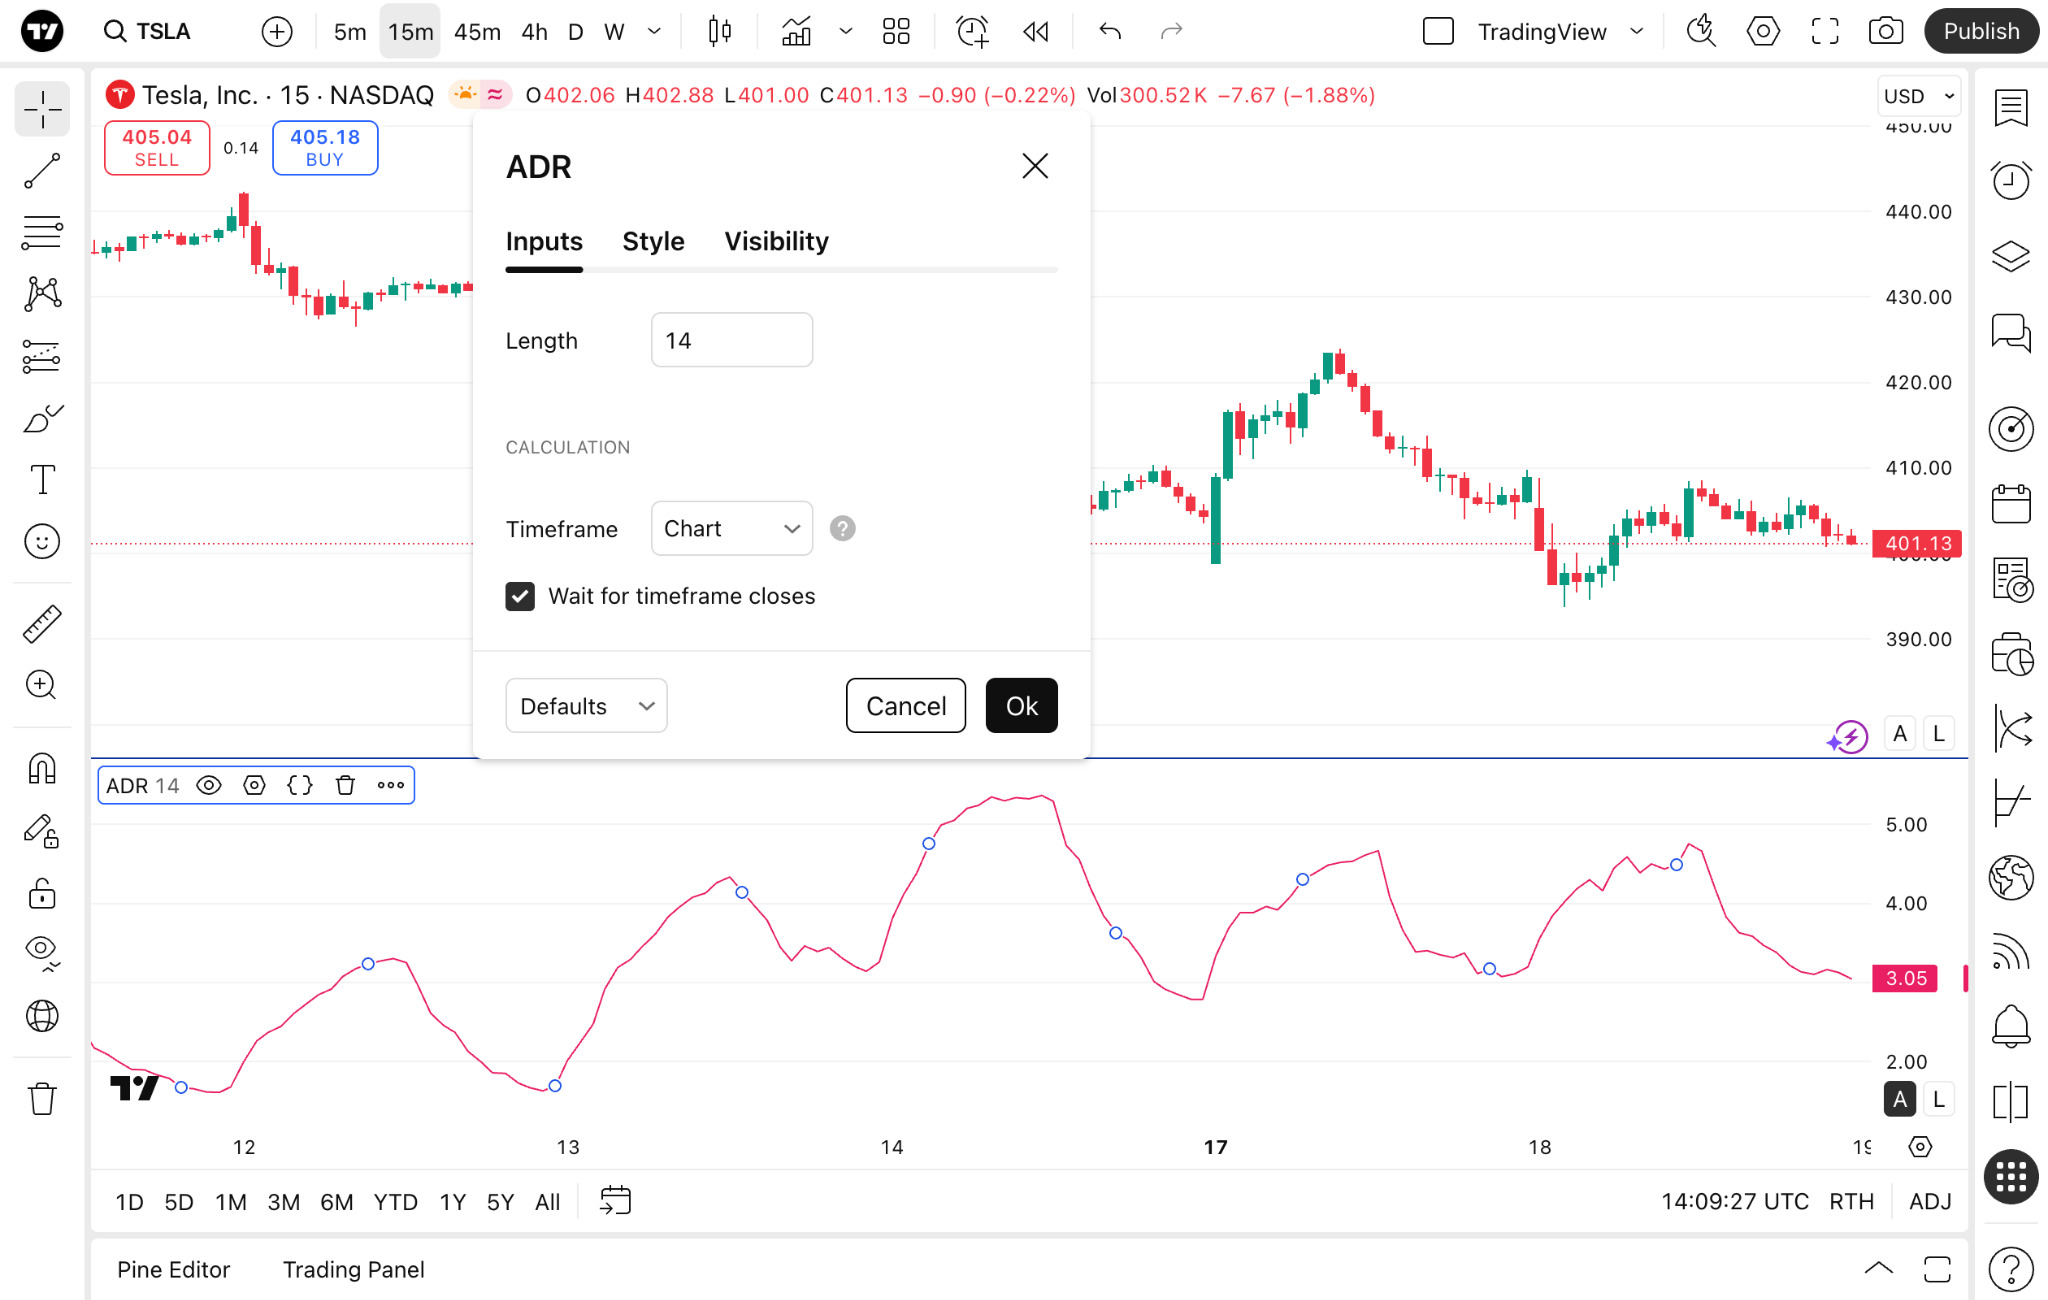The image size is (2048, 1300).
Task: Hide the ADR 14 indicator with the eye icon
Action: coord(208,785)
